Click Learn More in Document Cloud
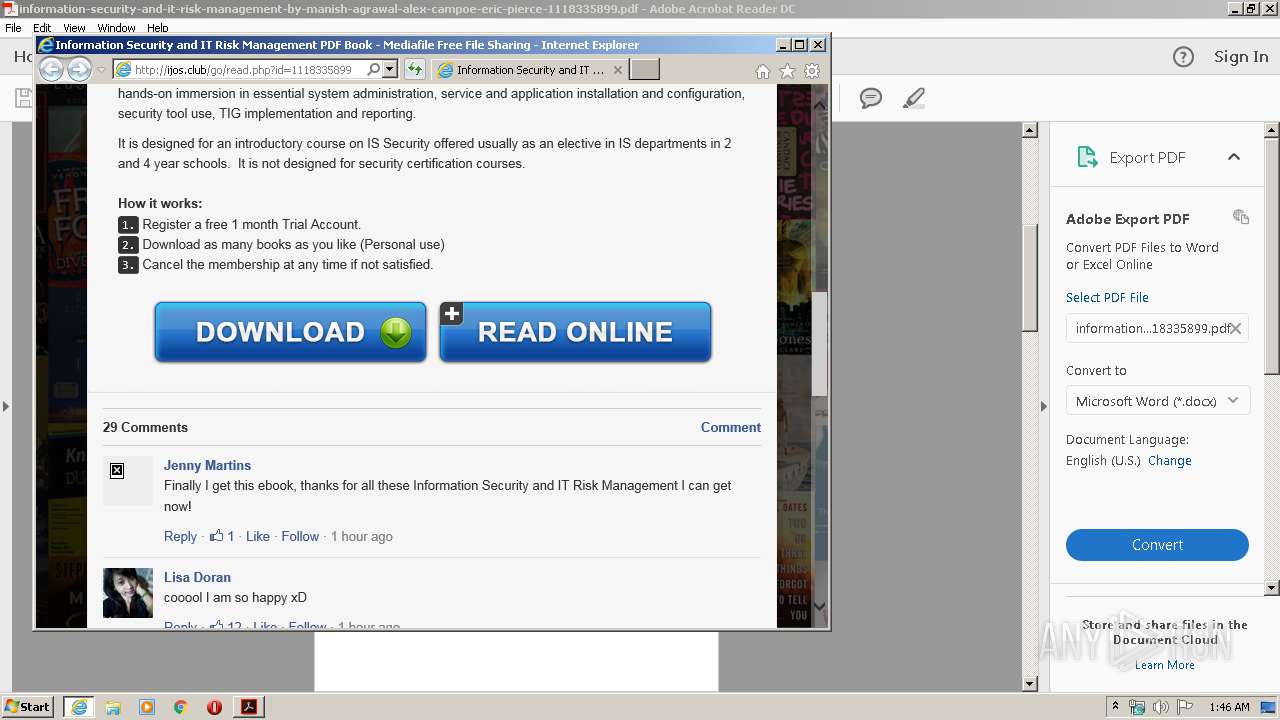Screen dimensions: 1280x720 coord(1164,665)
